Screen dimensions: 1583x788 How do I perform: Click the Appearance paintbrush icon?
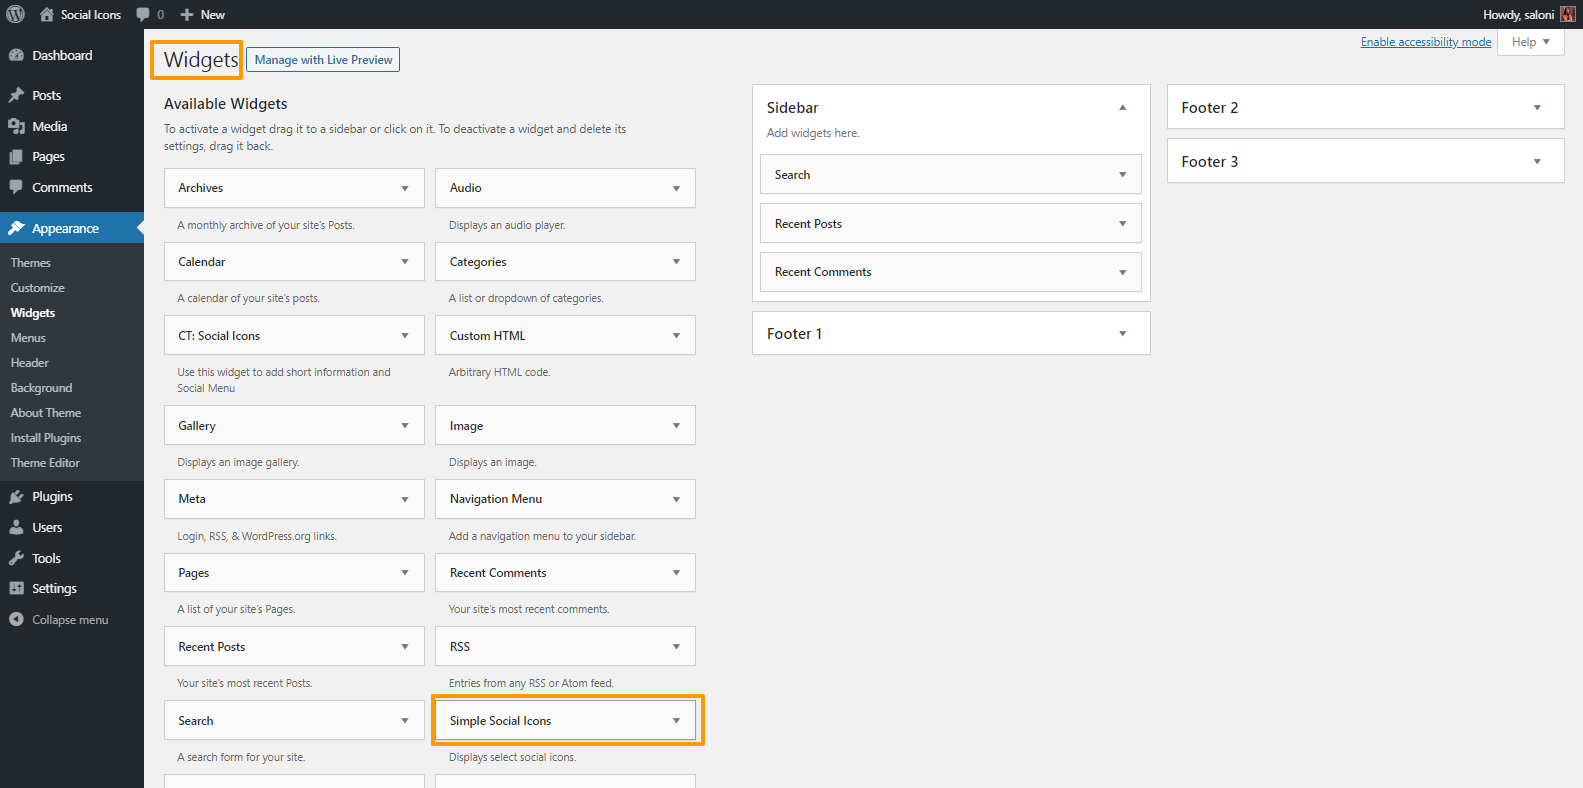point(16,228)
